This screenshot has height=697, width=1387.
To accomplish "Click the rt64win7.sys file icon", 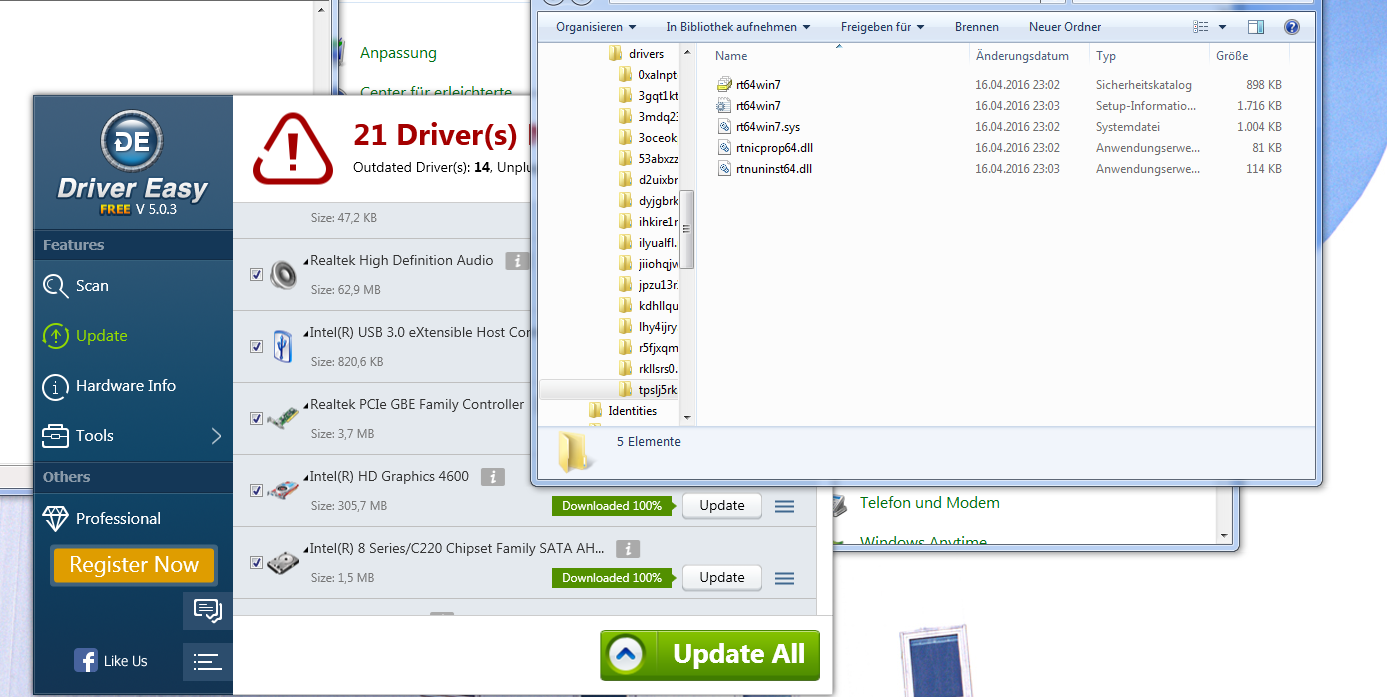I will [x=725, y=127].
